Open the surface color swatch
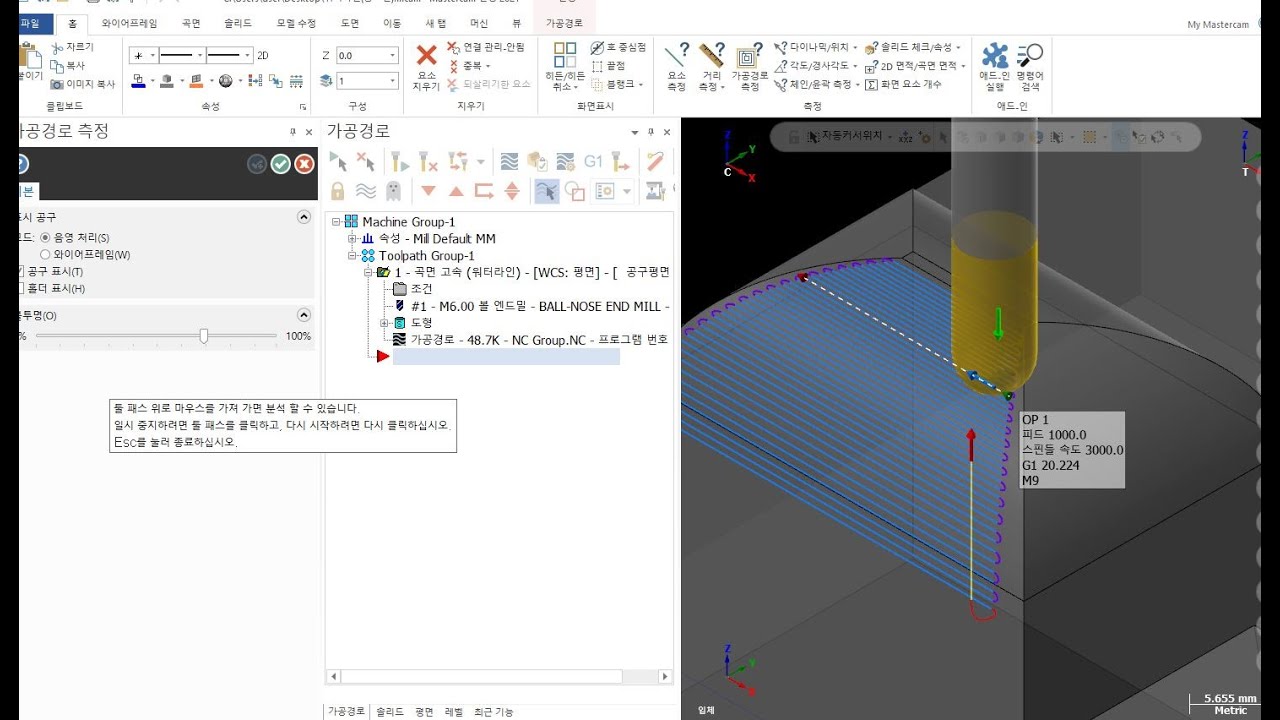The image size is (1280, 720). tap(197, 81)
